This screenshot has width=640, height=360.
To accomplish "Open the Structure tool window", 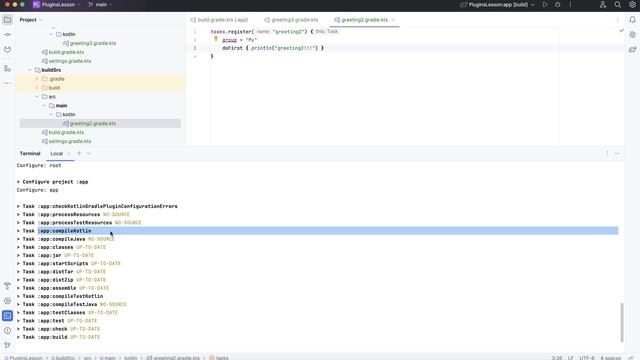I will tap(7, 69).
